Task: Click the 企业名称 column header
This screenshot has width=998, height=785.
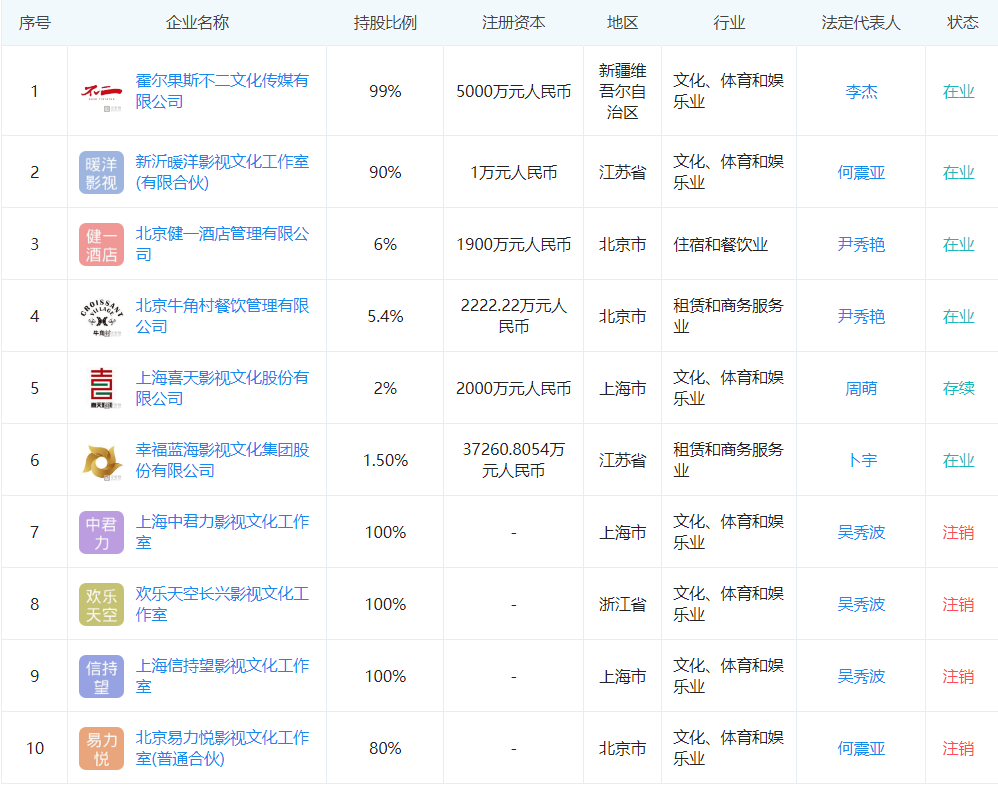Action: tap(197, 22)
